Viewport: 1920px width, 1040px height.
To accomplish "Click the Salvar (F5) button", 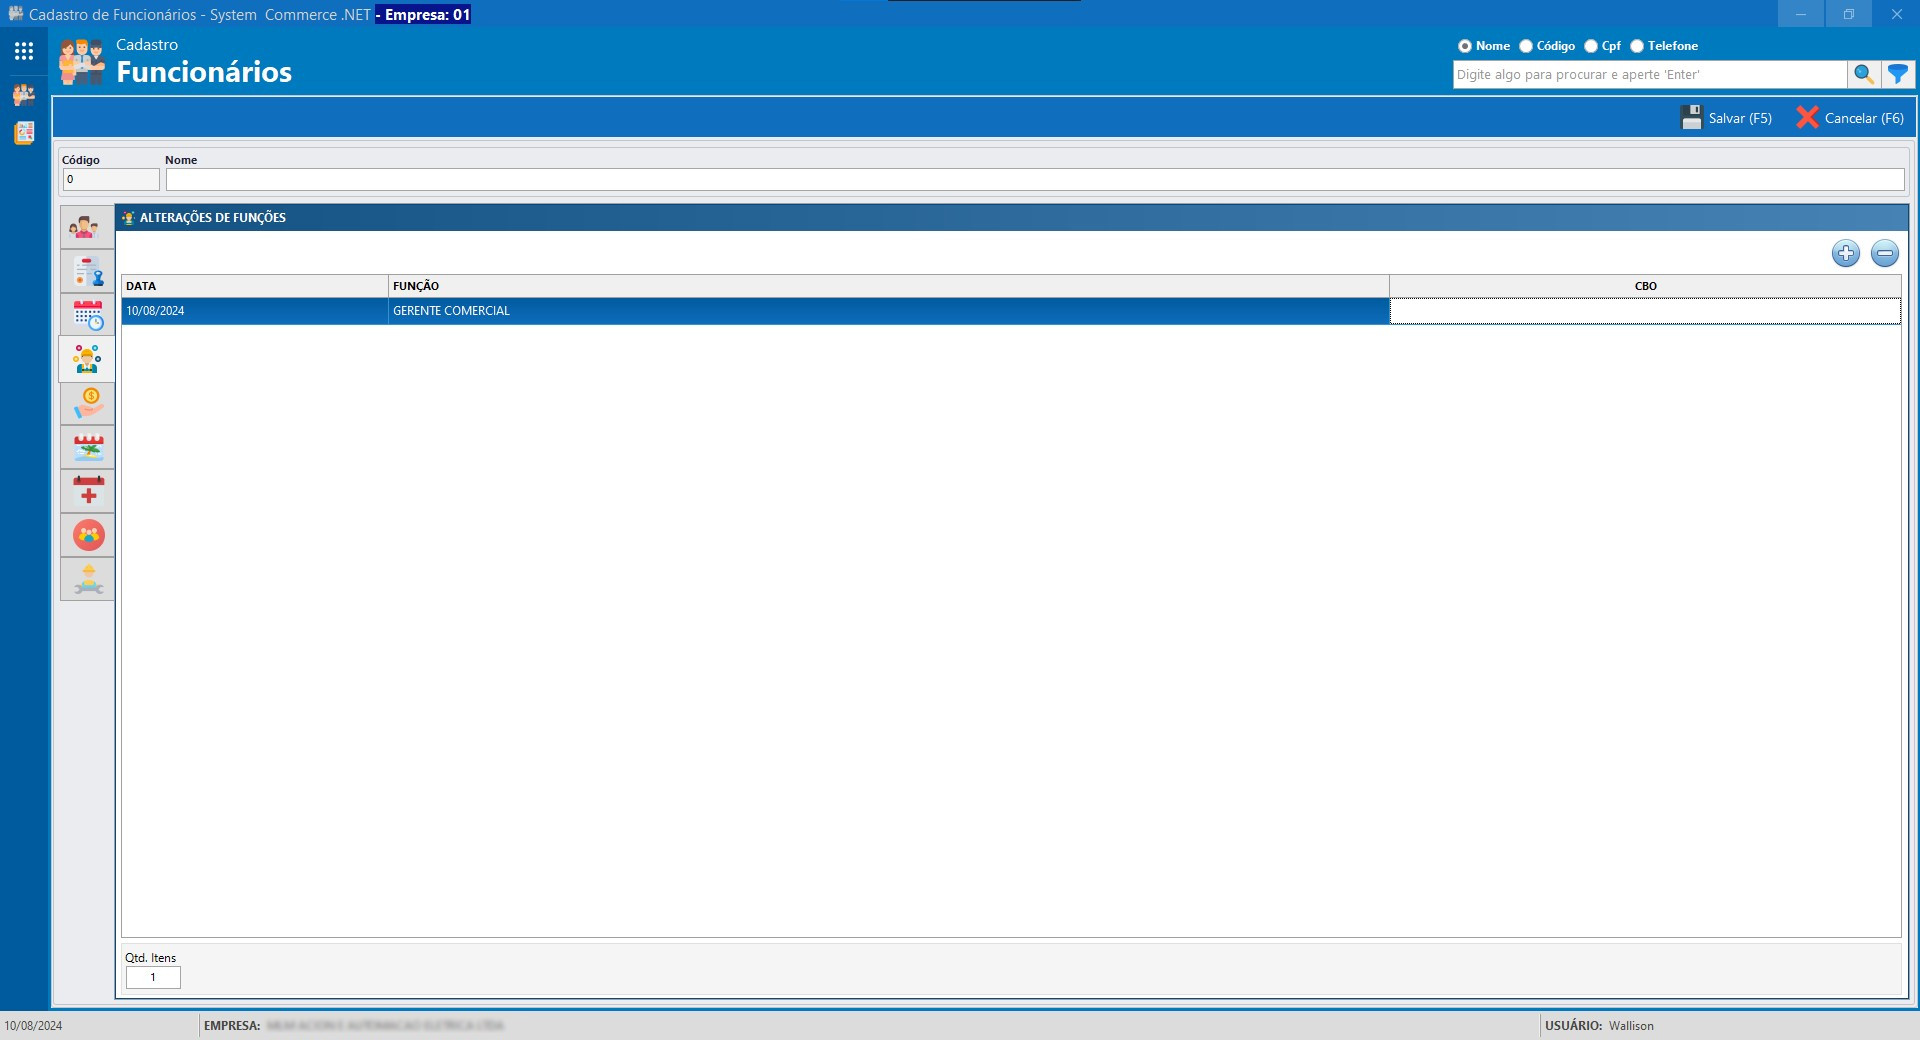I will pos(1727,118).
